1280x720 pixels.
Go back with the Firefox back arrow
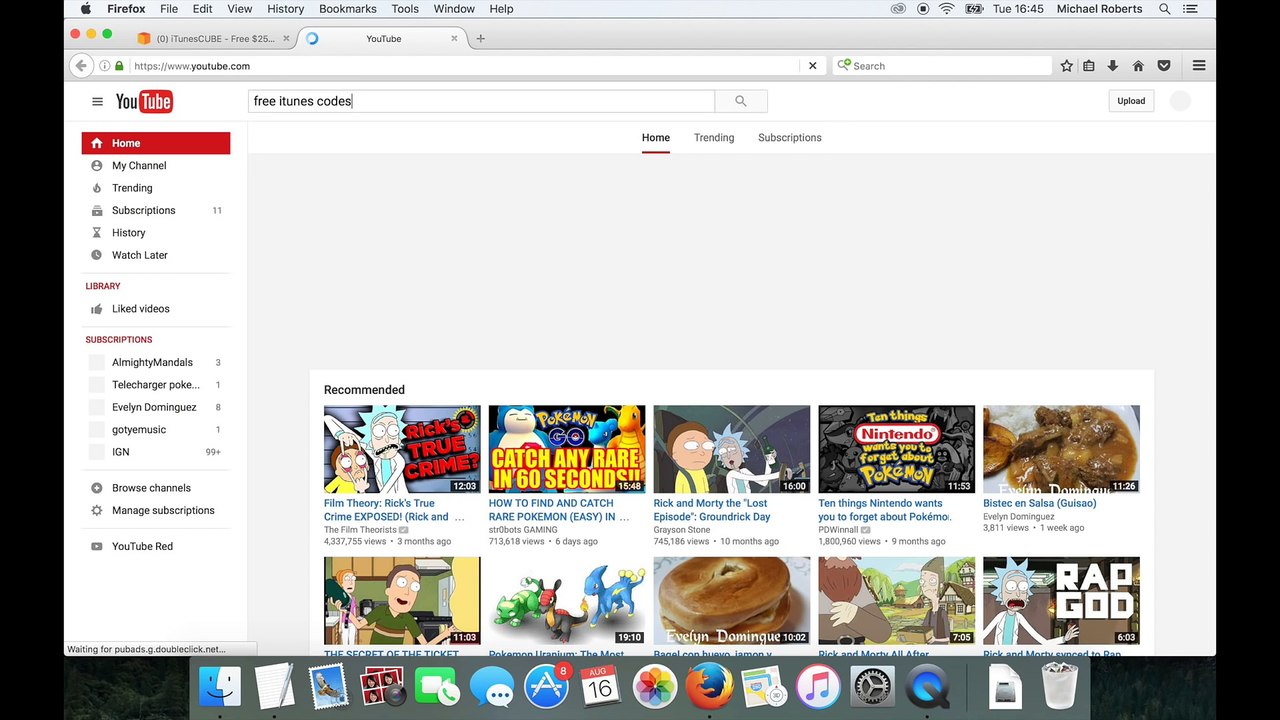(81, 66)
